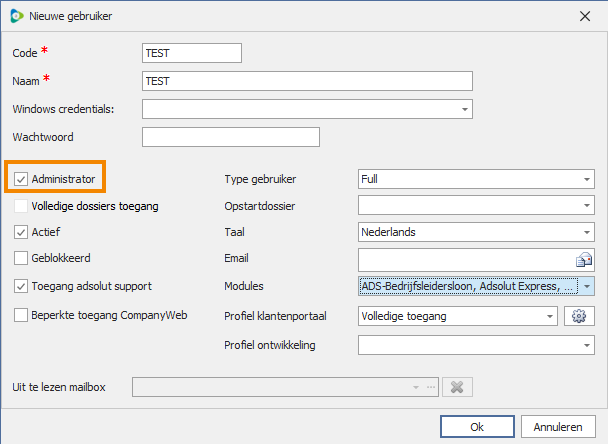Close the Nieuwe gebruiker dialog
Image resolution: width=608 pixels, height=444 pixels.
[x=583, y=16]
